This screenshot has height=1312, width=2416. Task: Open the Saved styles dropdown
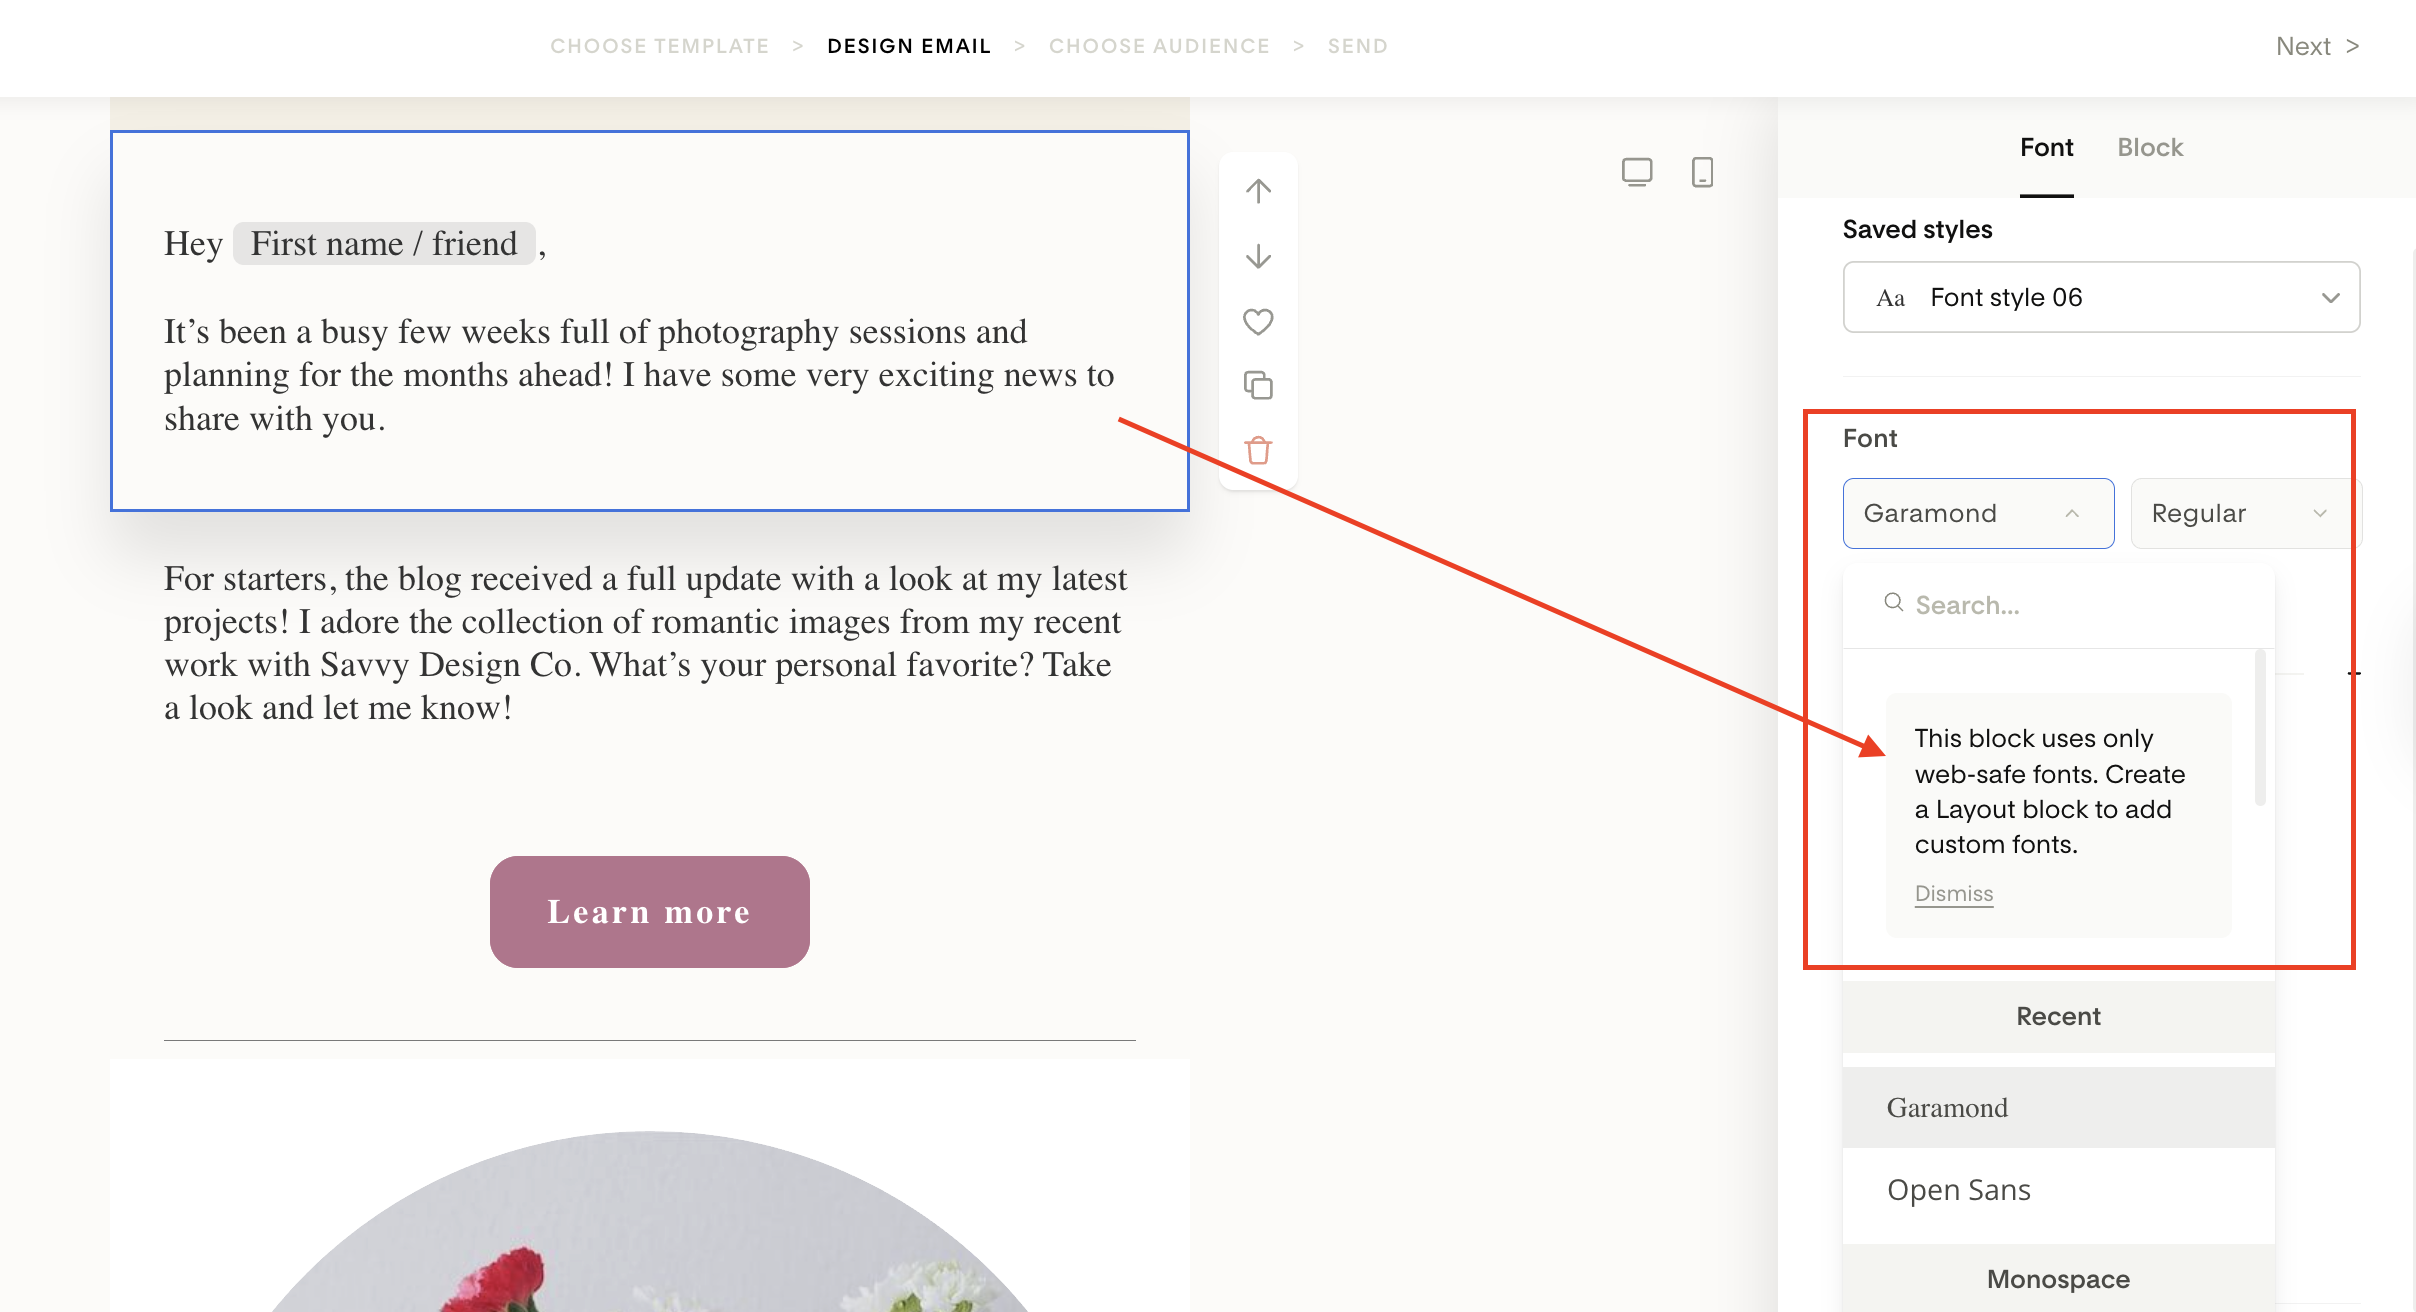[x=2101, y=297]
